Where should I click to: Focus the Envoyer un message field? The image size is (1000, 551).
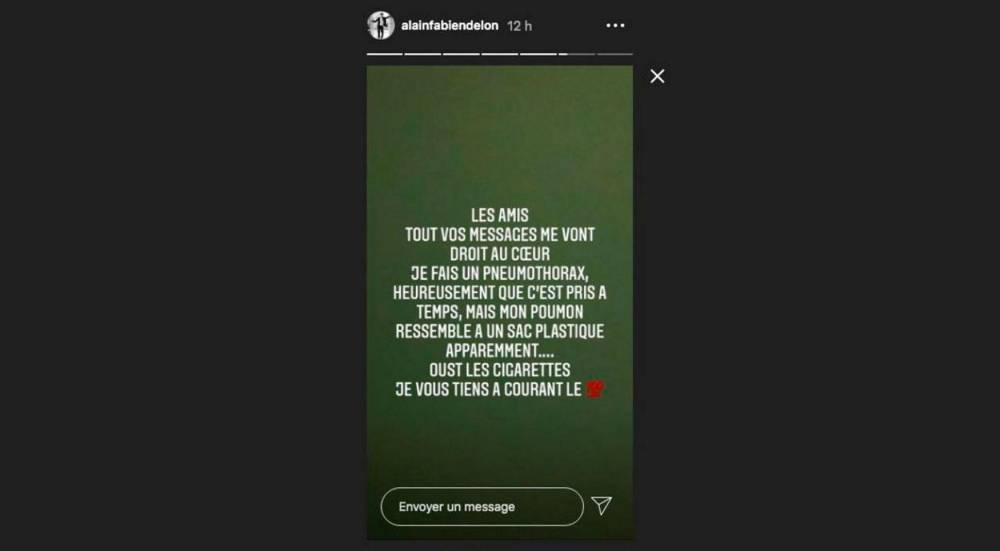482,507
